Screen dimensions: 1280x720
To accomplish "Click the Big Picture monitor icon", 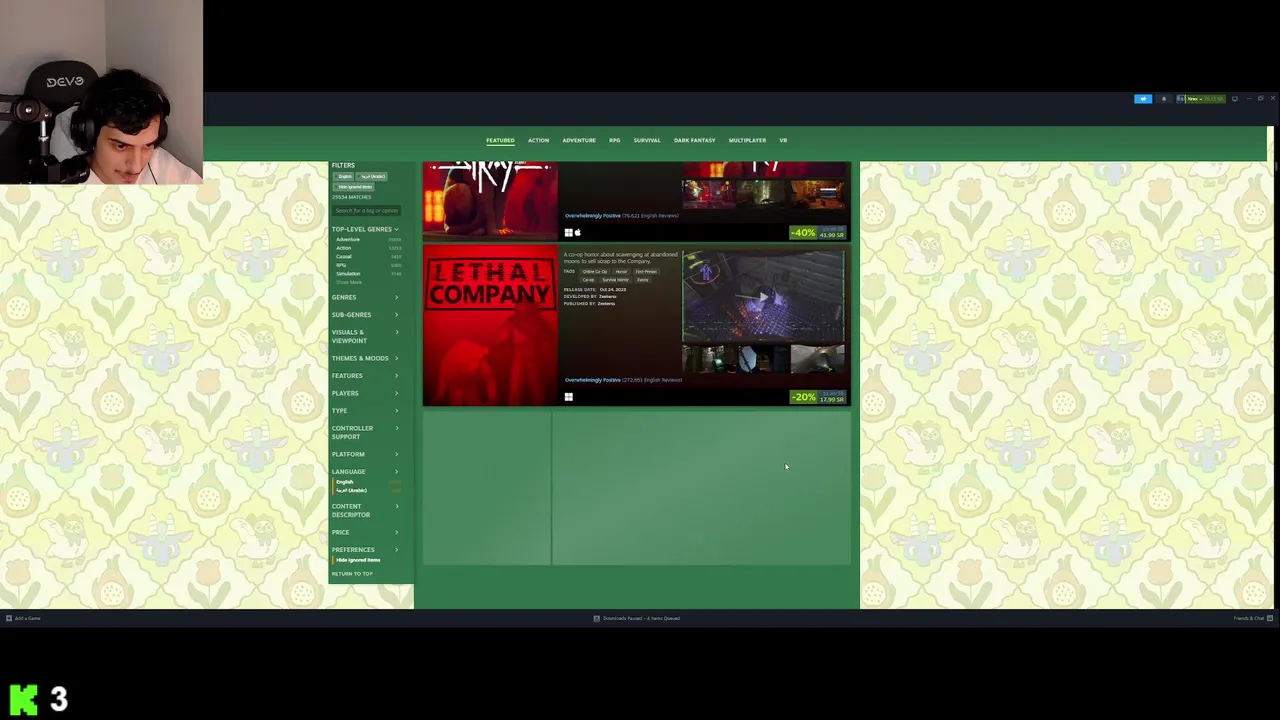I will [1235, 99].
